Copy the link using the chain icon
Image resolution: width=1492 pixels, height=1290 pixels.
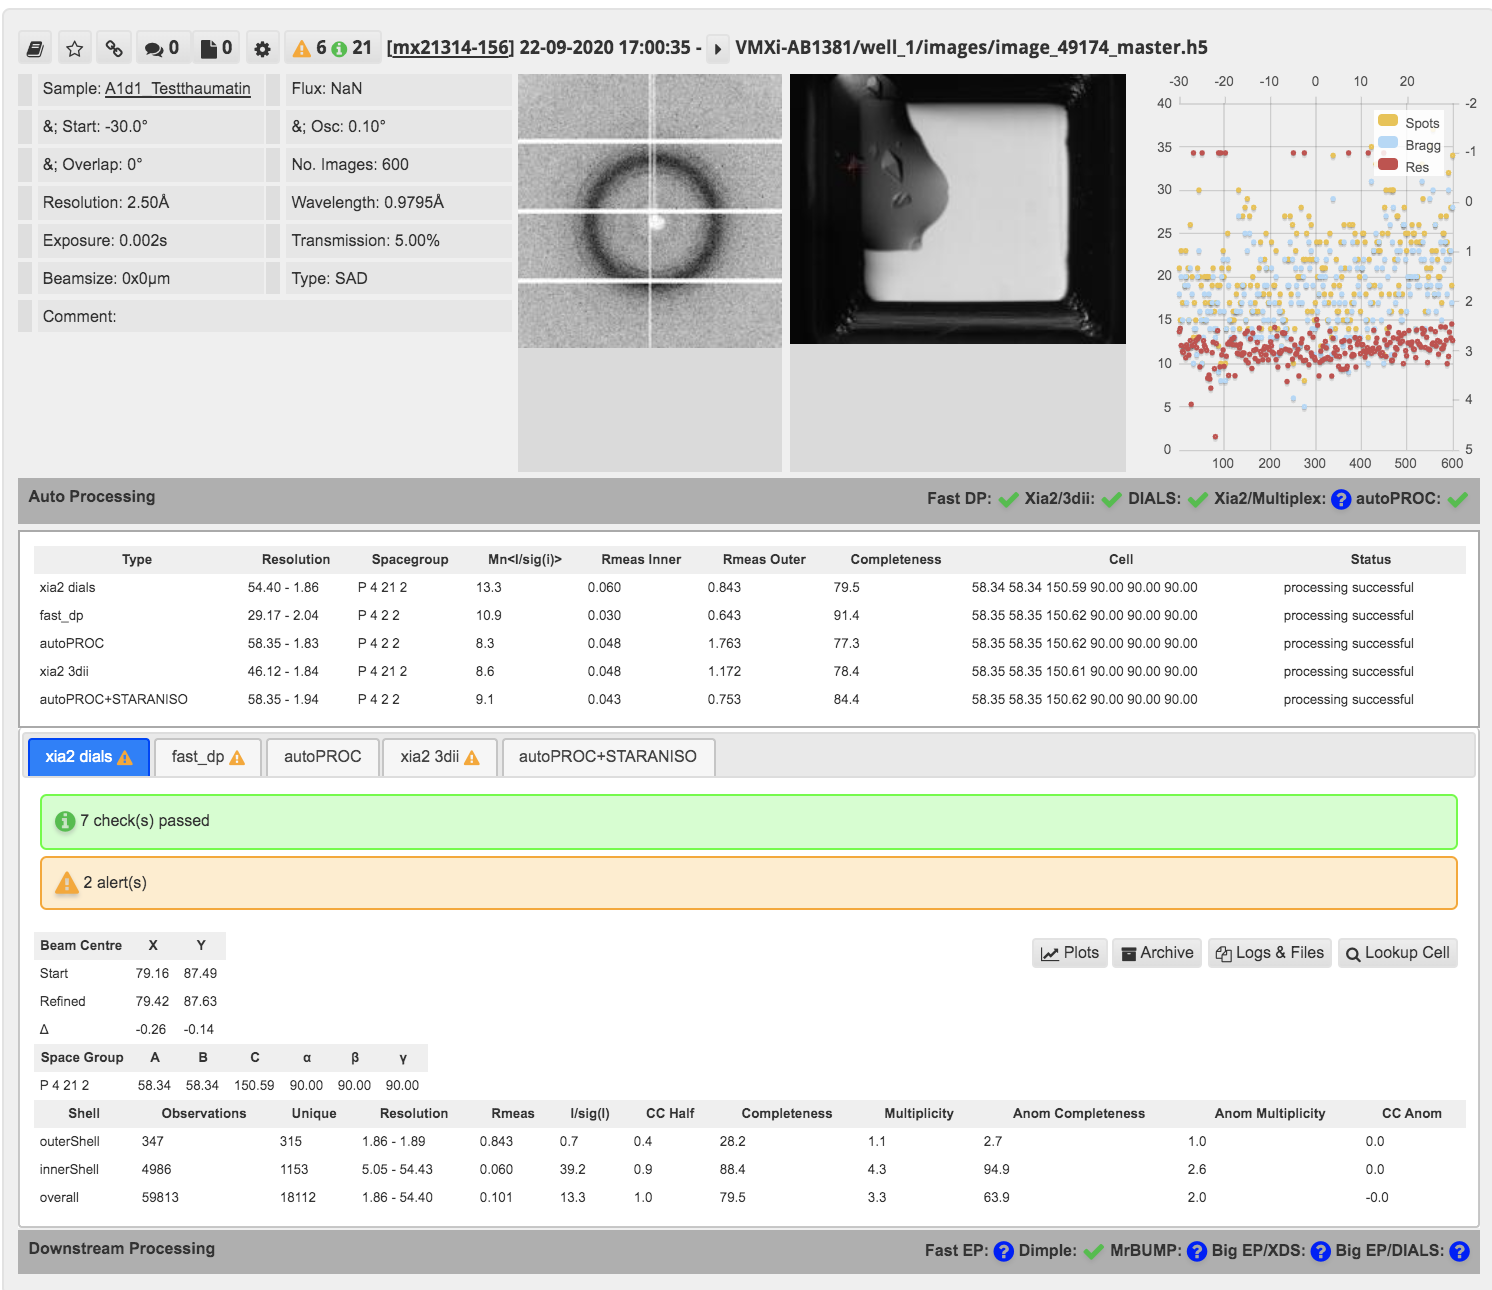point(113,46)
